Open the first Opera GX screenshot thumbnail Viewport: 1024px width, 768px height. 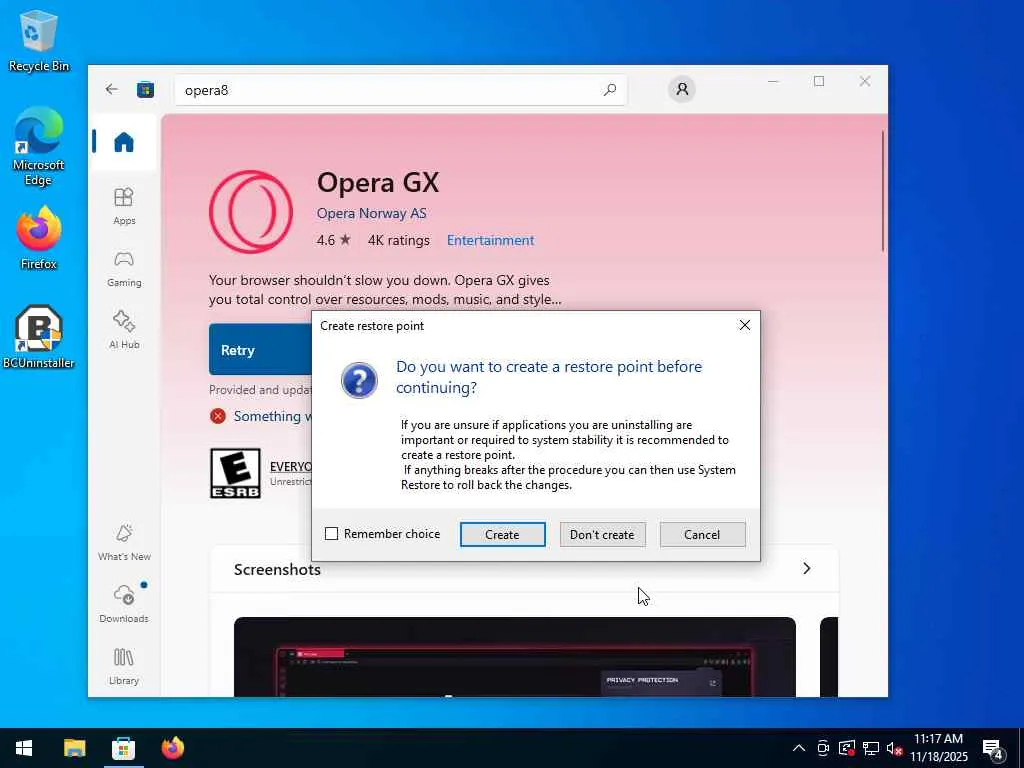tap(515, 657)
